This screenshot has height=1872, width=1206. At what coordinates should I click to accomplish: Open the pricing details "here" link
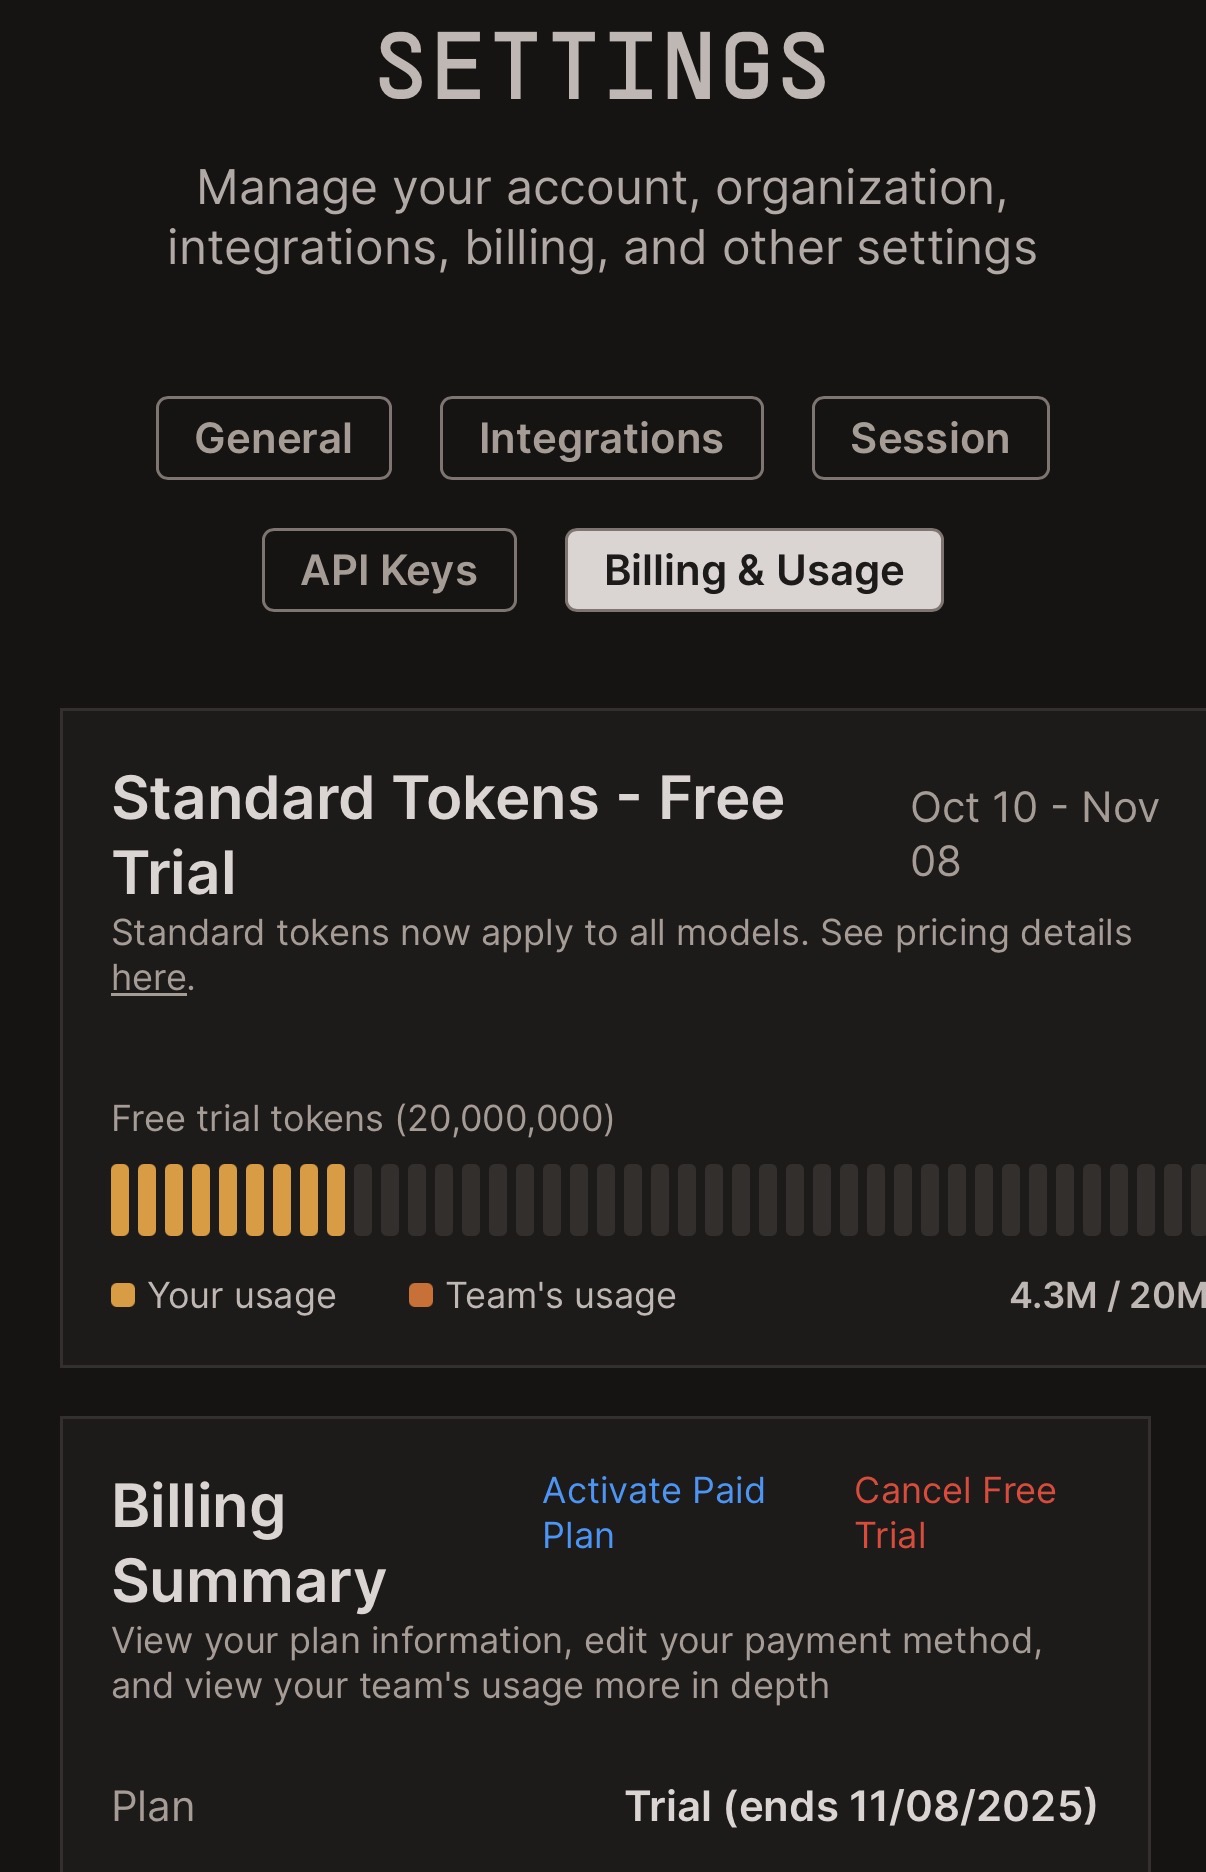(x=149, y=978)
